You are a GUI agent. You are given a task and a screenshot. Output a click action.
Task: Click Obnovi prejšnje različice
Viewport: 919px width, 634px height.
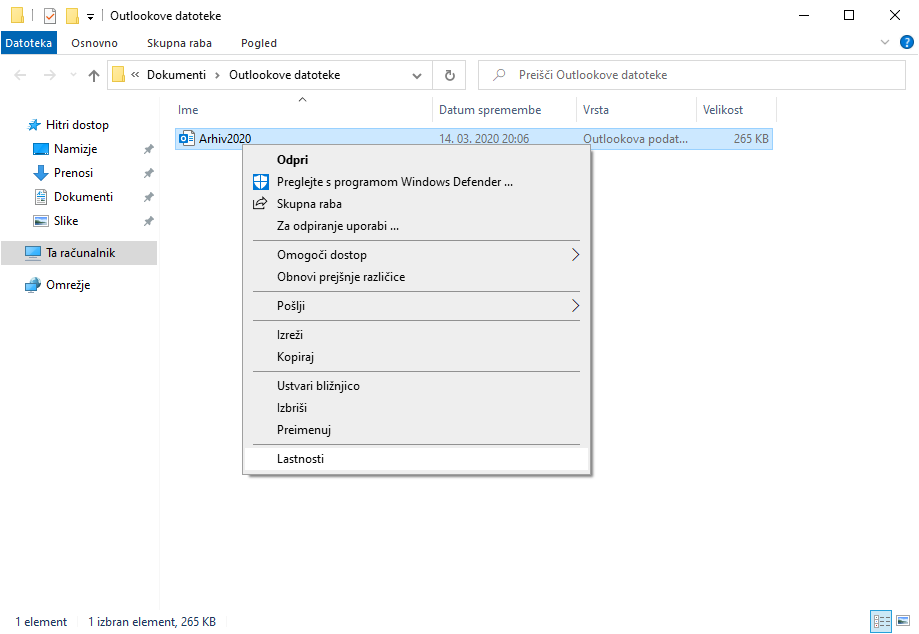coord(416,277)
